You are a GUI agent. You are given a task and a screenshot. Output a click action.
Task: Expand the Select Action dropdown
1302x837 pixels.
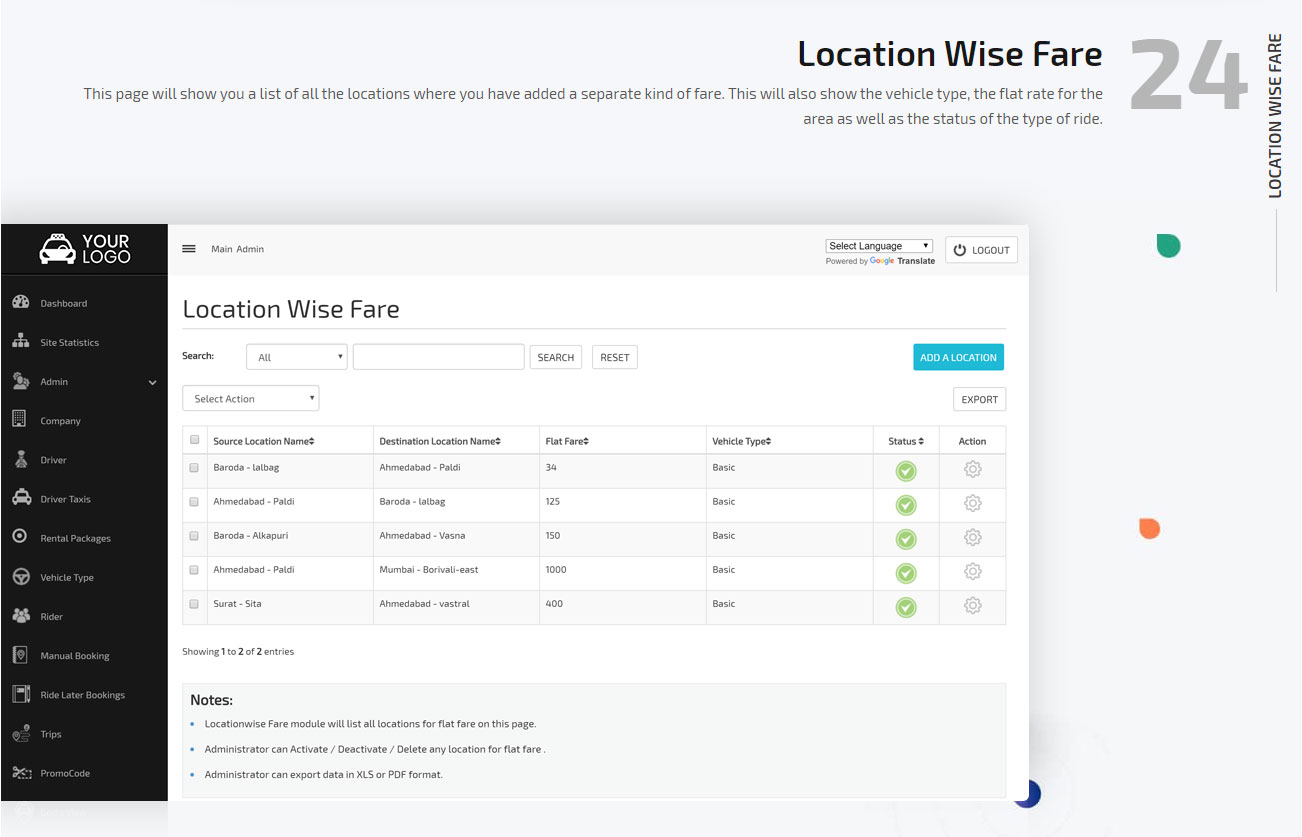[250, 398]
